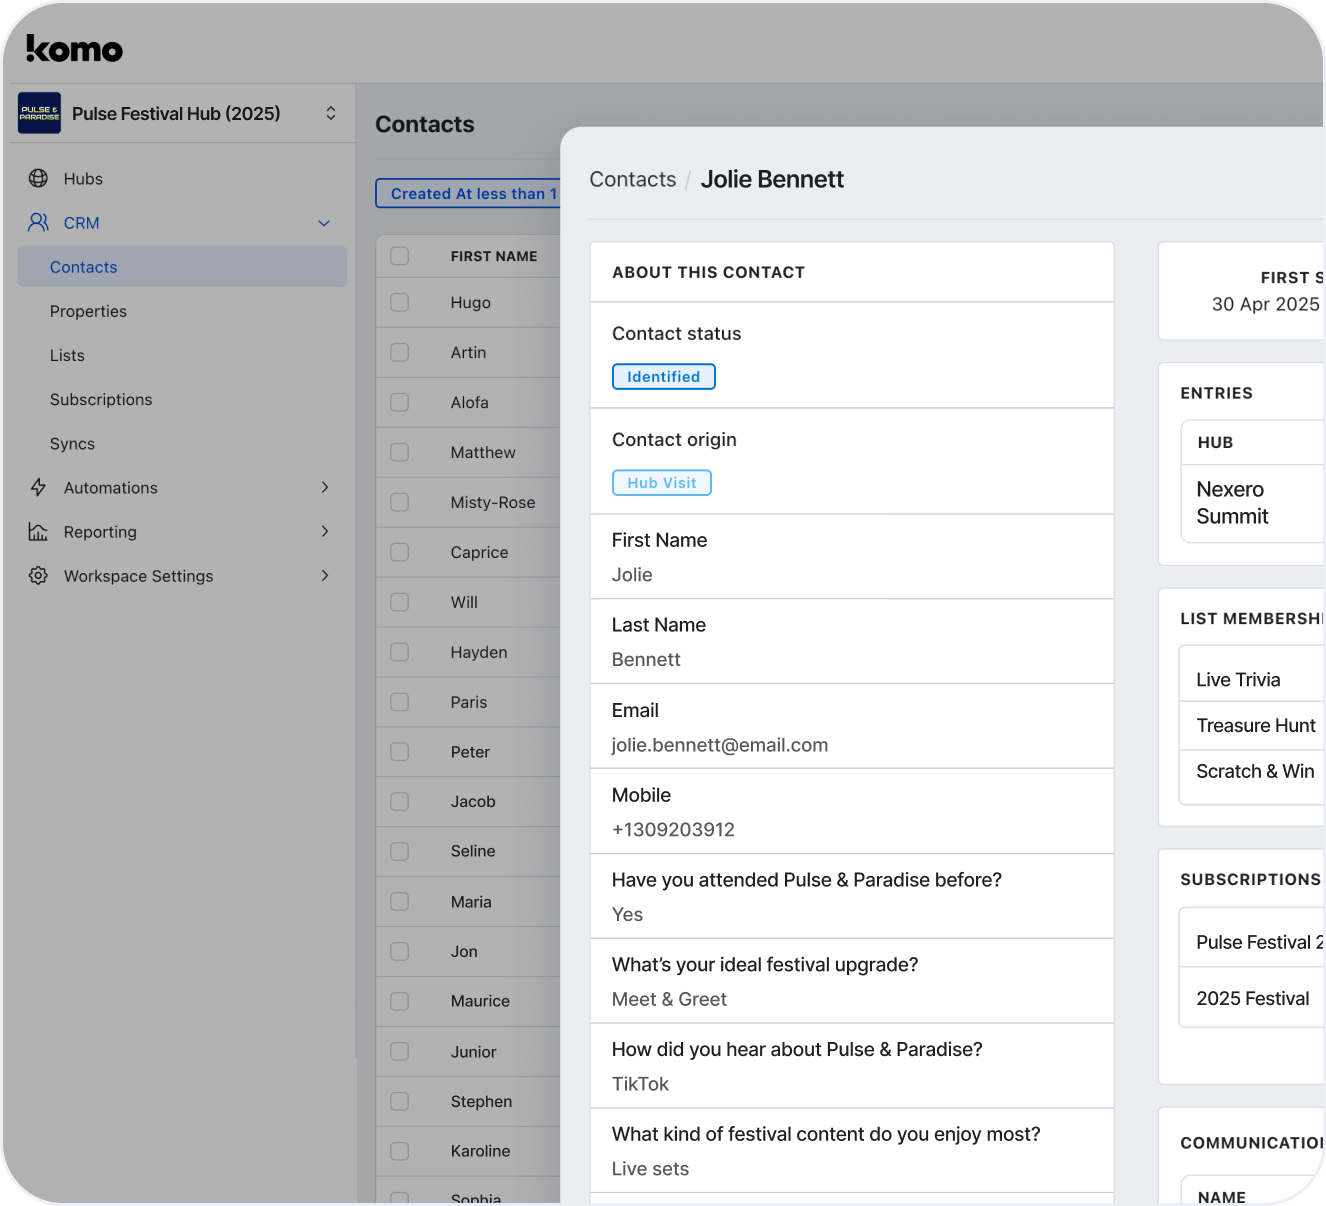
Task: Click the Hubs globe icon
Action: coord(38,178)
